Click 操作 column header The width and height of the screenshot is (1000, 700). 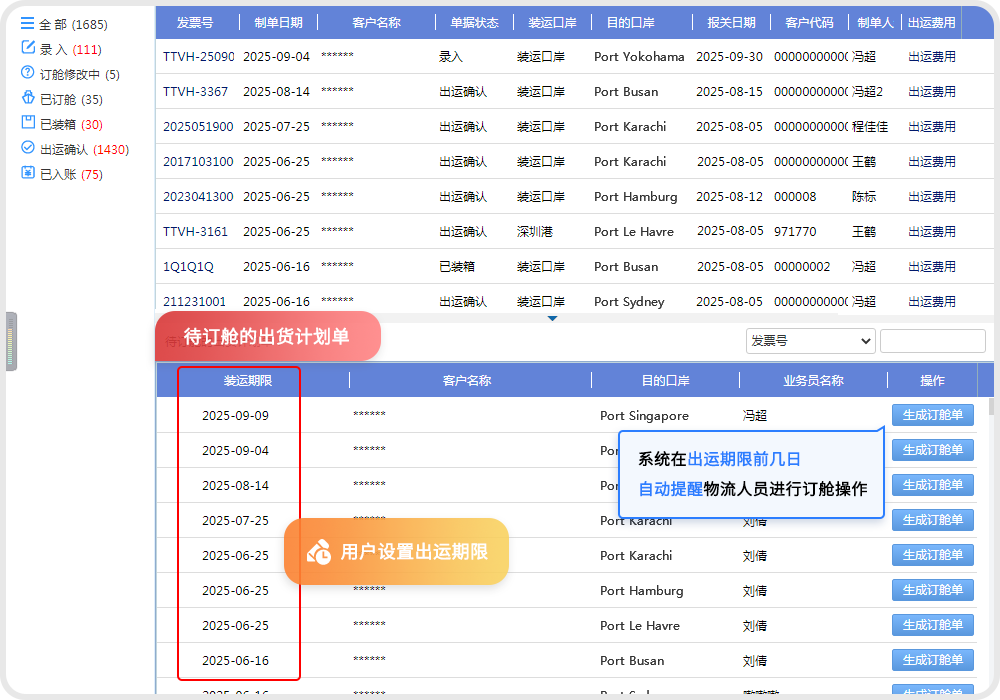click(x=932, y=381)
